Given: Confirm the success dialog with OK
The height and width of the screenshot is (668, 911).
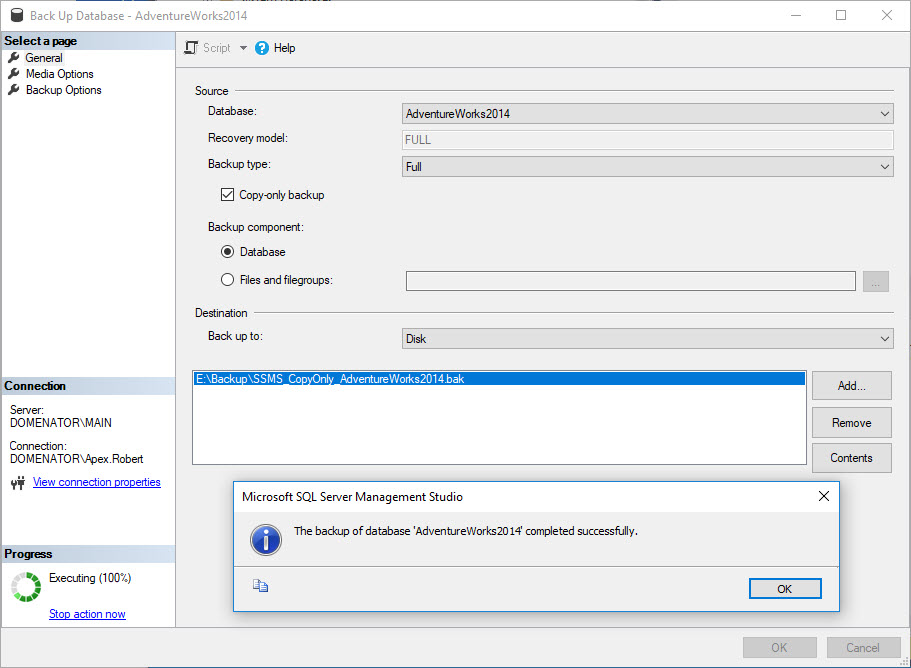Looking at the screenshot, I should tap(785, 588).
